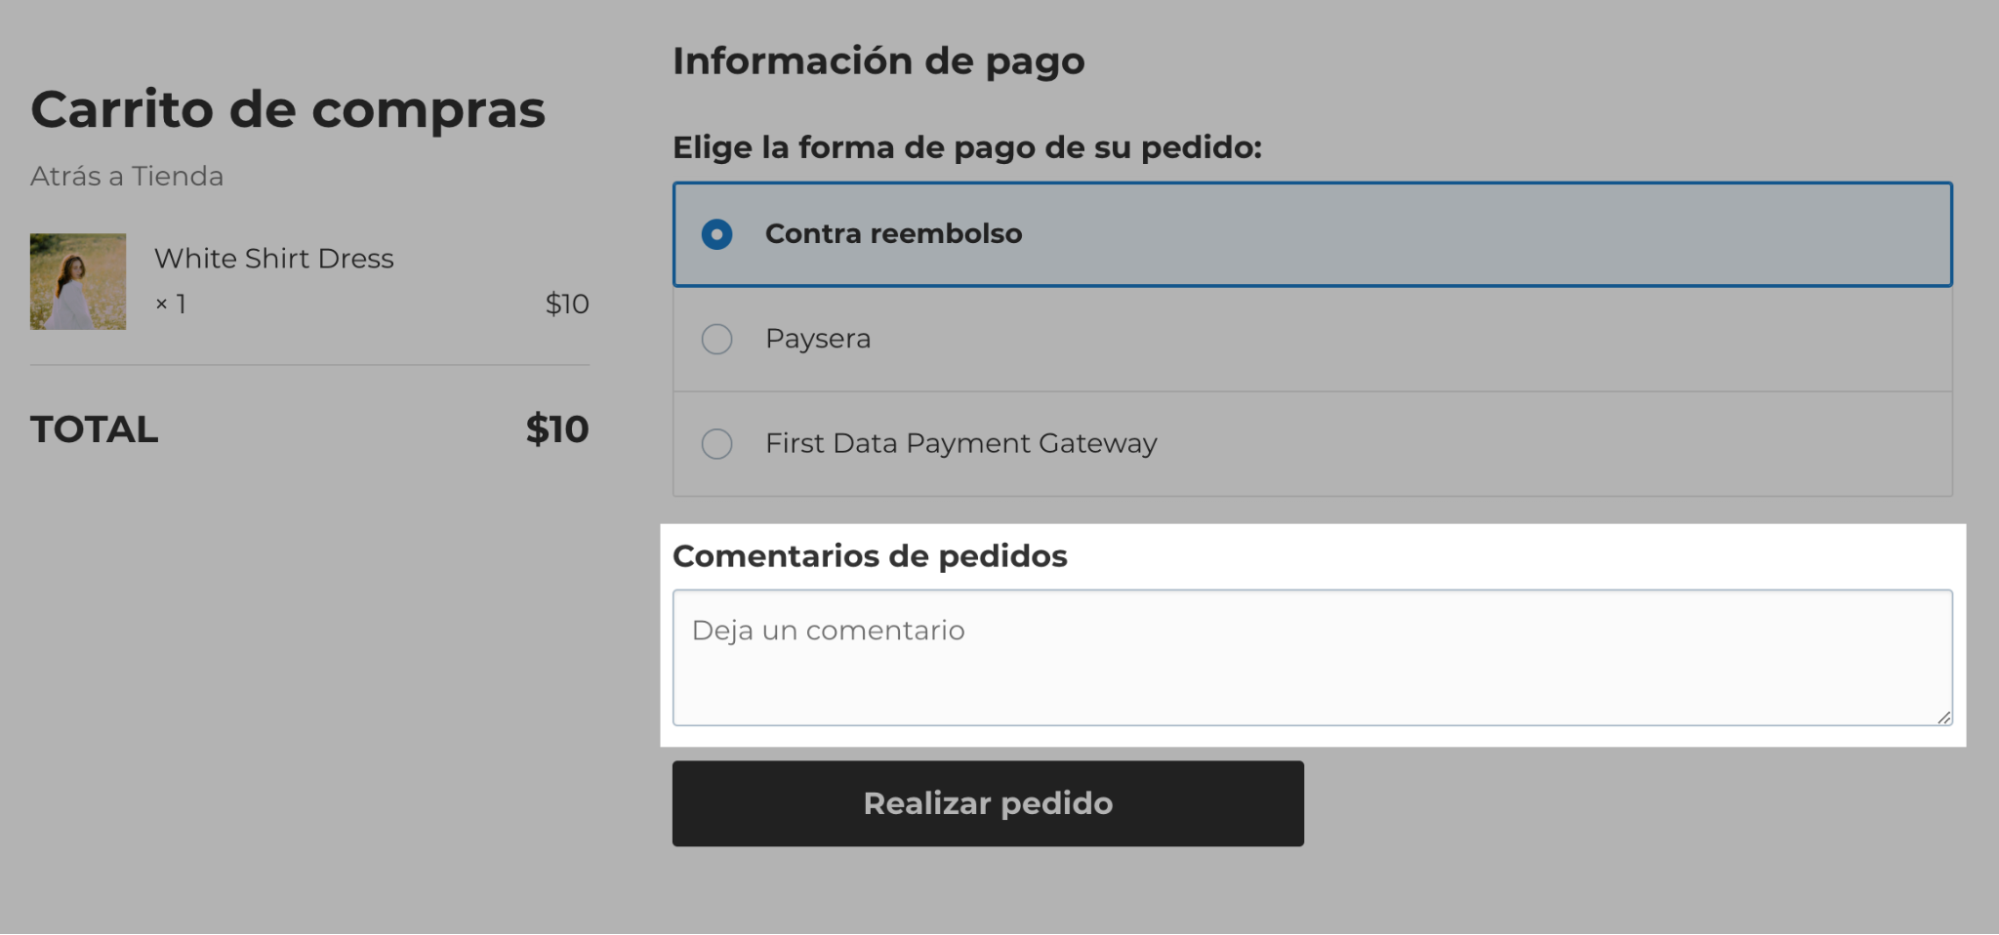Screen dimensions: 1999x935
Task: Click the comment box resize handle
Action: [x=1942, y=716]
